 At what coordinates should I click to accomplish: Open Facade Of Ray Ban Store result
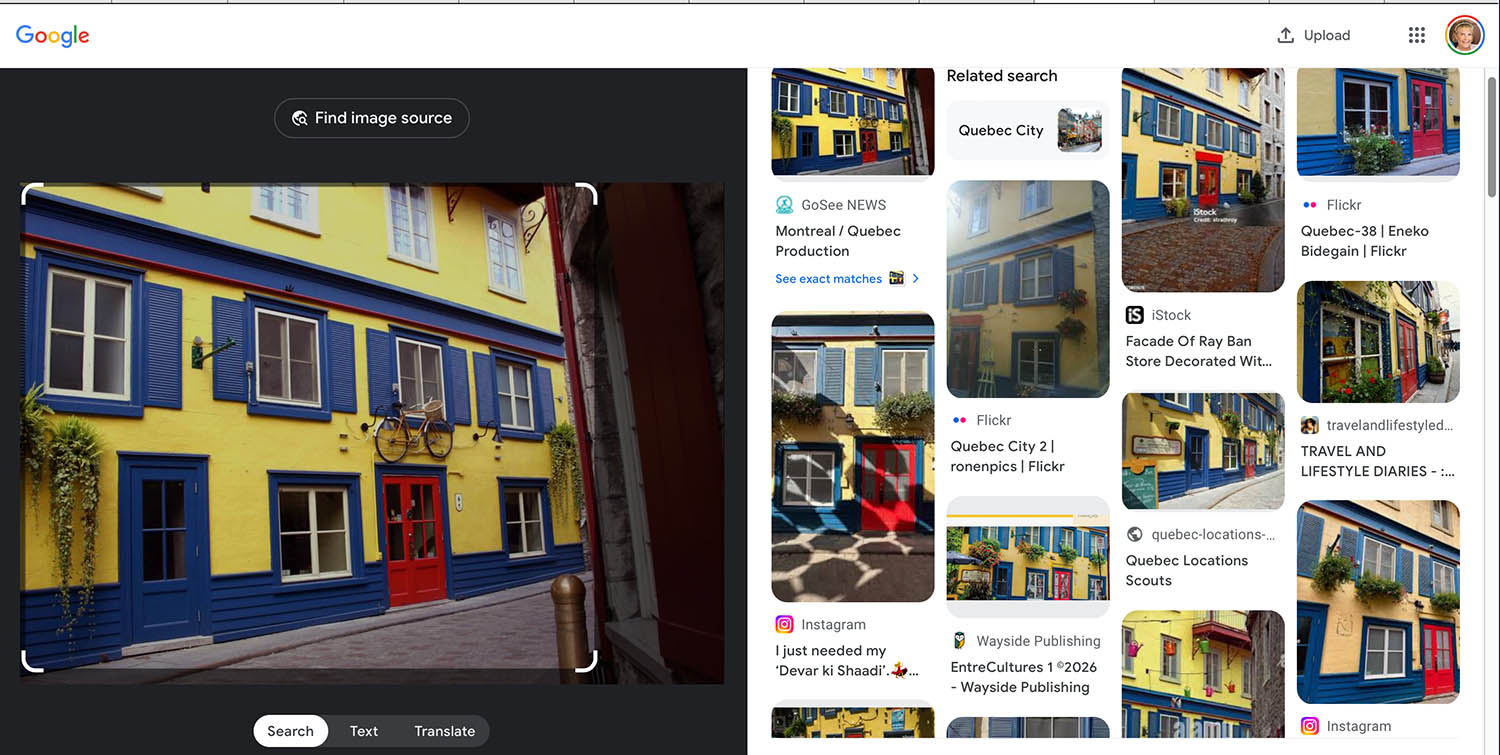1198,351
